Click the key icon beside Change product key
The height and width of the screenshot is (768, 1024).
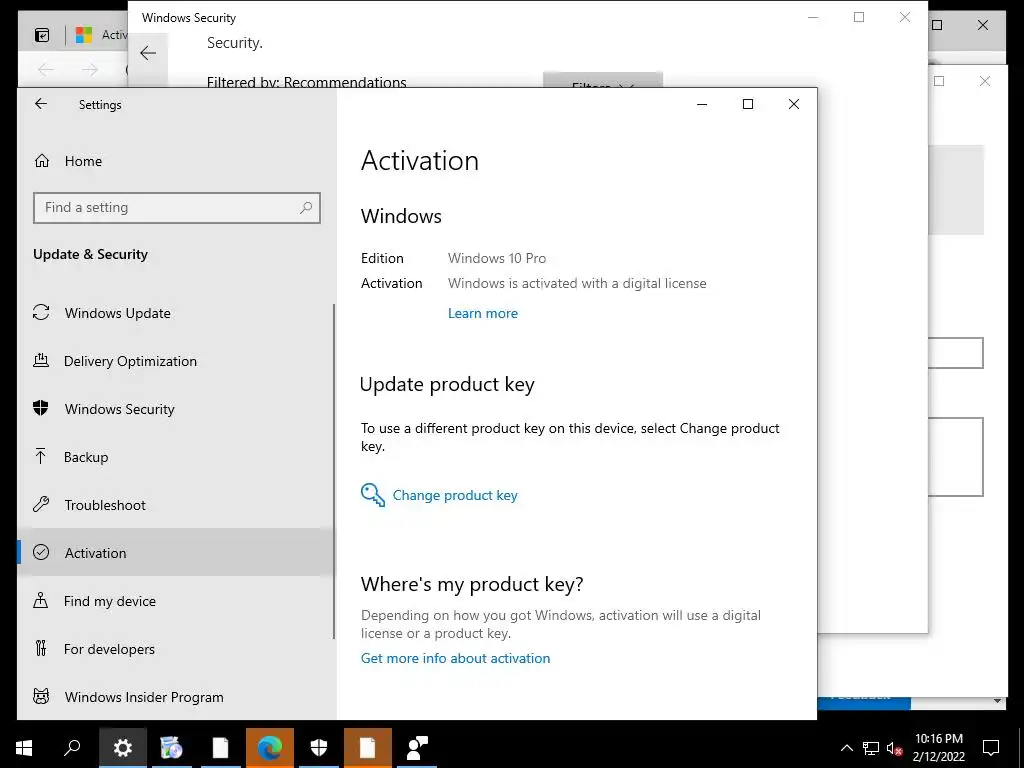(x=372, y=495)
